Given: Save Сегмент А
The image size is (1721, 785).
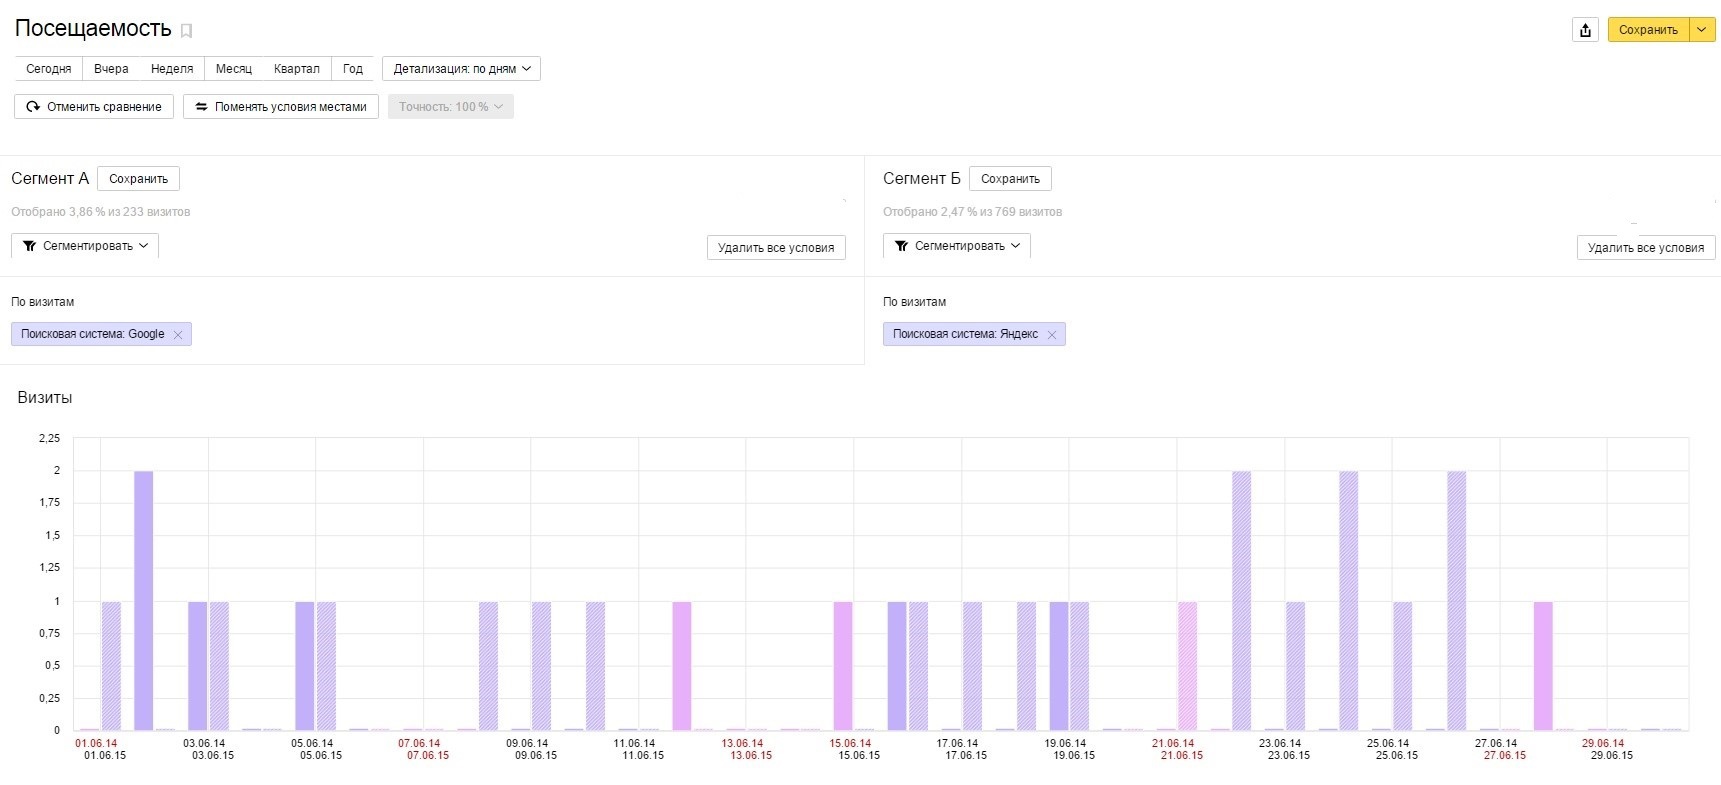Looking at the screenshot, I should coord(138,179).
